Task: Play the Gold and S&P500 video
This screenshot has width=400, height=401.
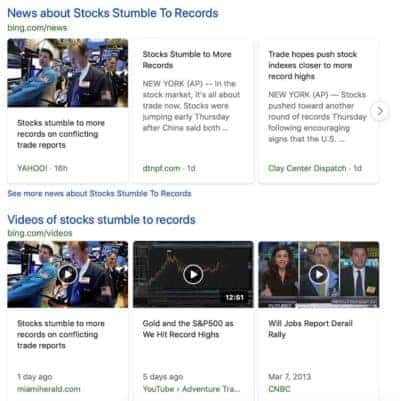Action: (x=193, y=274)
